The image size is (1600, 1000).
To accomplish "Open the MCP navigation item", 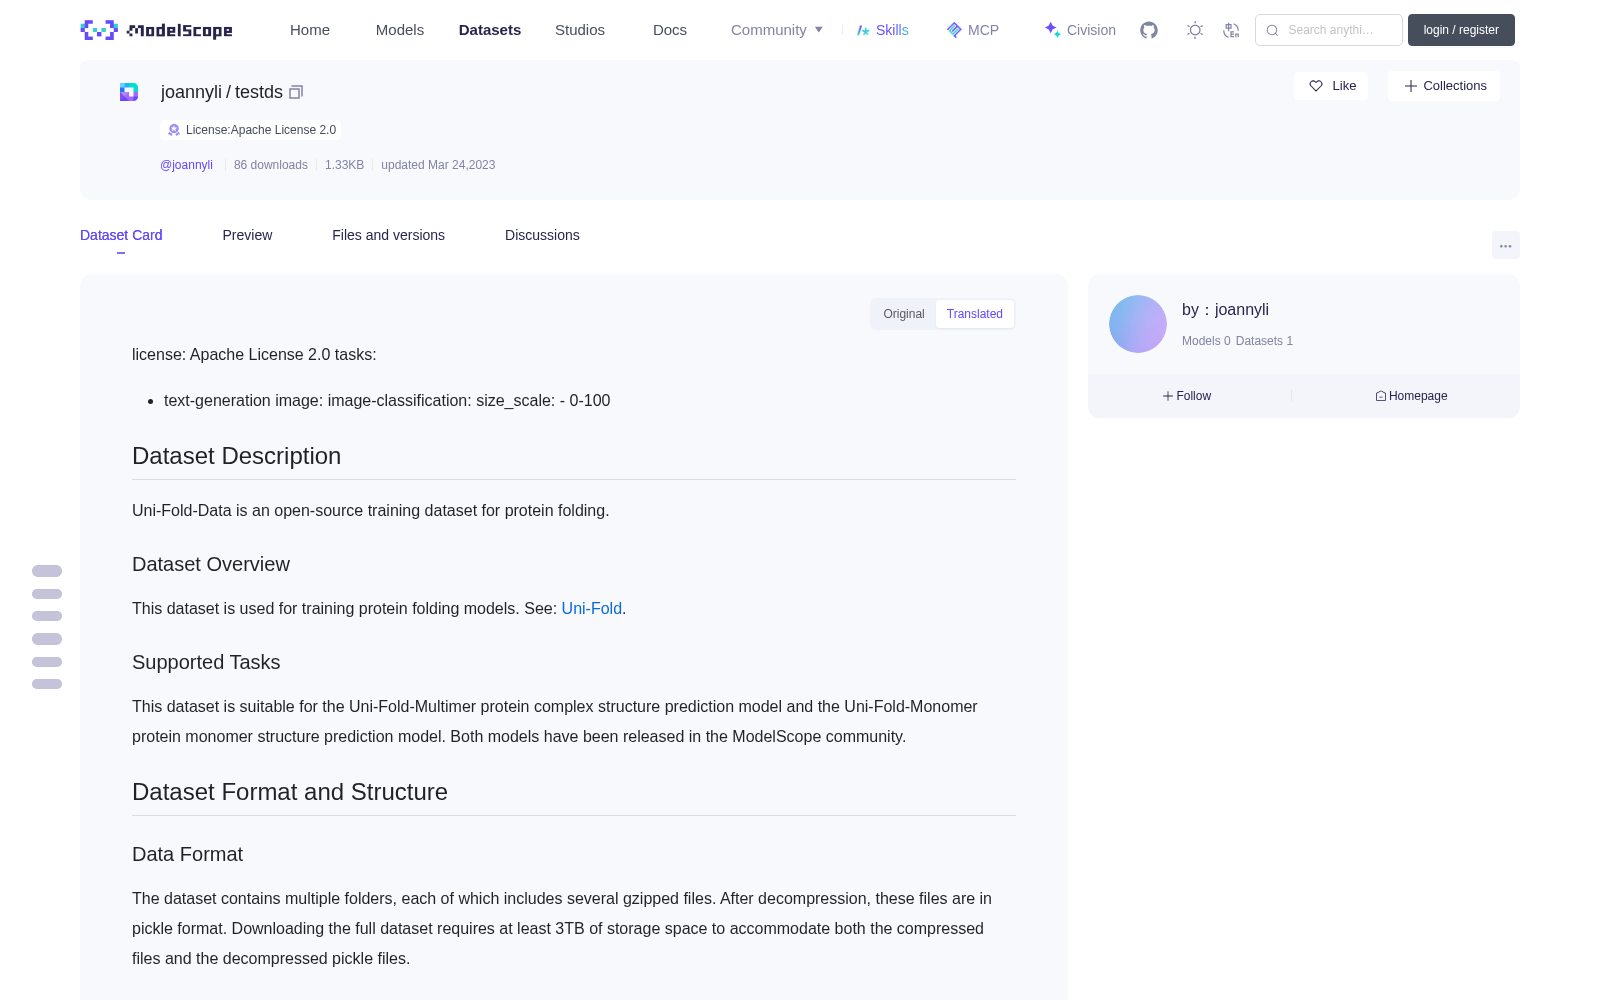I will point(972,30).
